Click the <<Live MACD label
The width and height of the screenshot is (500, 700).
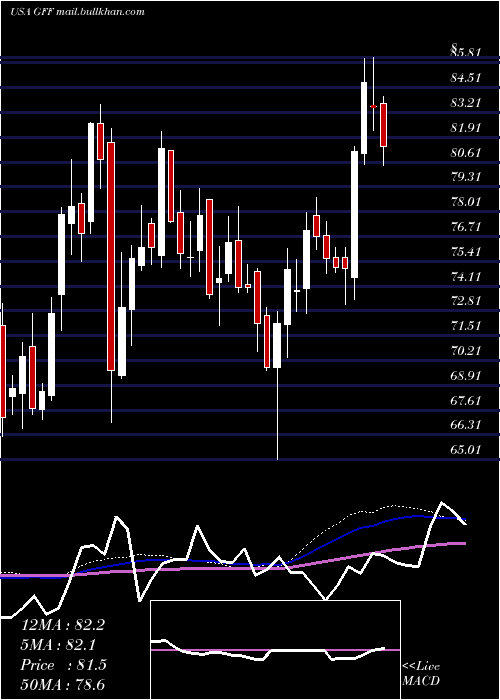click(x=421, y=674)
